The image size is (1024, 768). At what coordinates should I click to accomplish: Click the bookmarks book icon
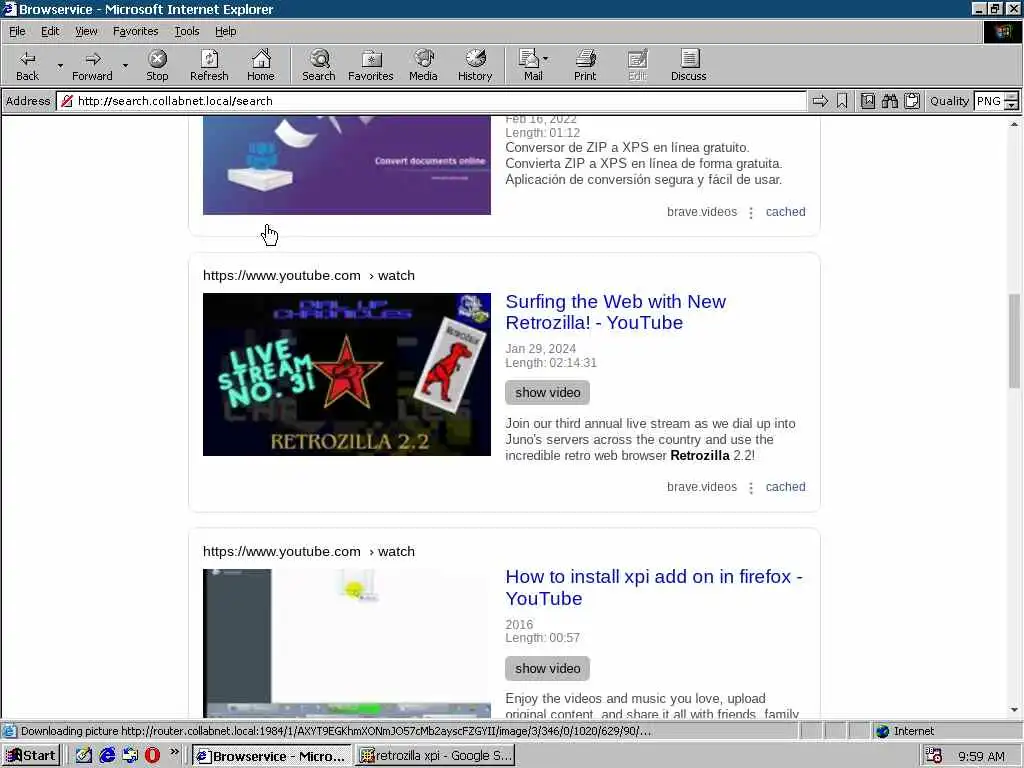pyautogui.click(x=867, y=101)
